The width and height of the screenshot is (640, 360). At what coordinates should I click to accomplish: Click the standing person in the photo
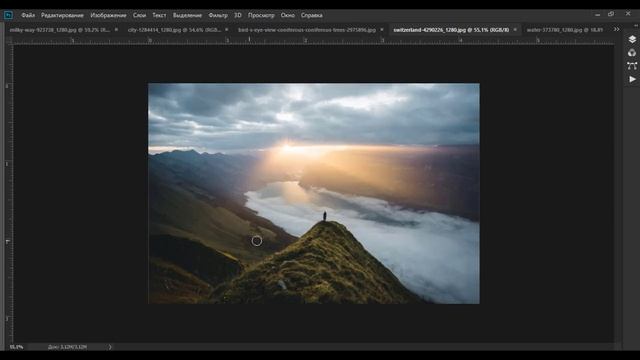(324, 216)
